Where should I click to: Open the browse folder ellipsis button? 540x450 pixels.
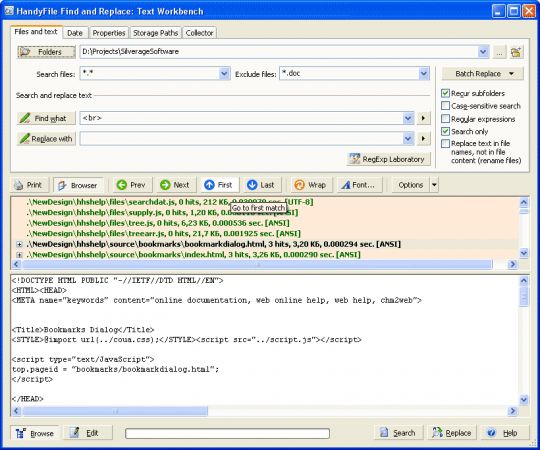coord(499,52)
